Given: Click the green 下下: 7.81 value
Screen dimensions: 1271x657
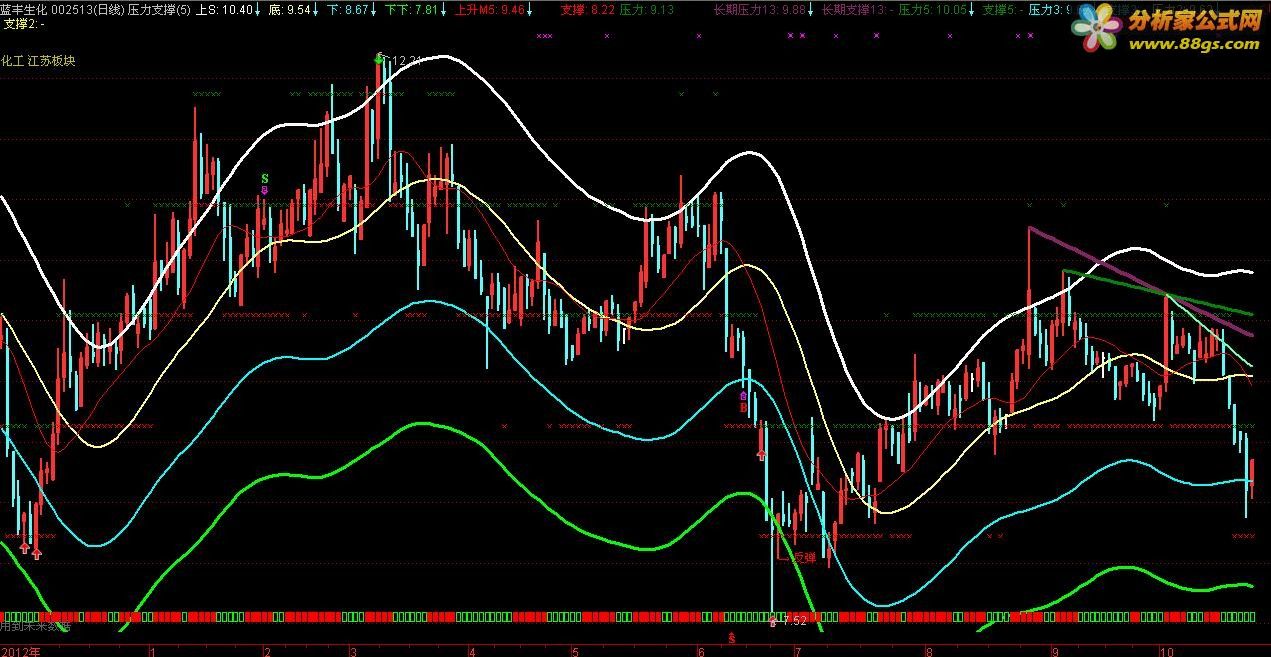Looking at the screenshot, I should coord(412,9).
